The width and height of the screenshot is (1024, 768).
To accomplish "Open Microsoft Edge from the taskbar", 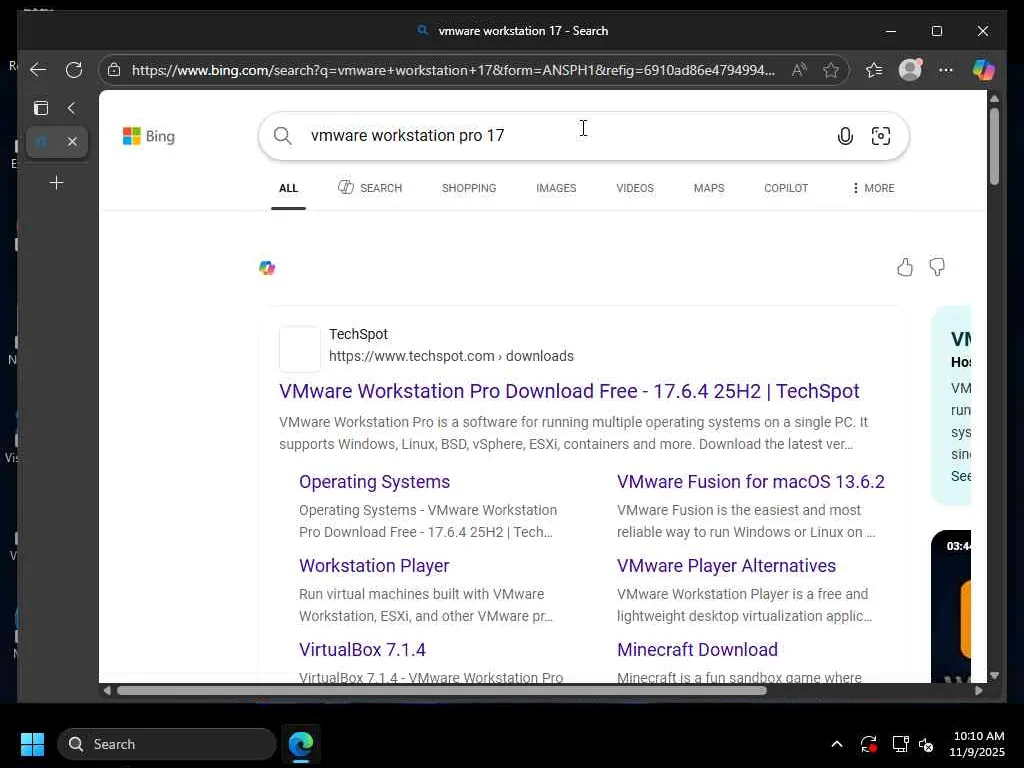I will [x=300, y=744].
